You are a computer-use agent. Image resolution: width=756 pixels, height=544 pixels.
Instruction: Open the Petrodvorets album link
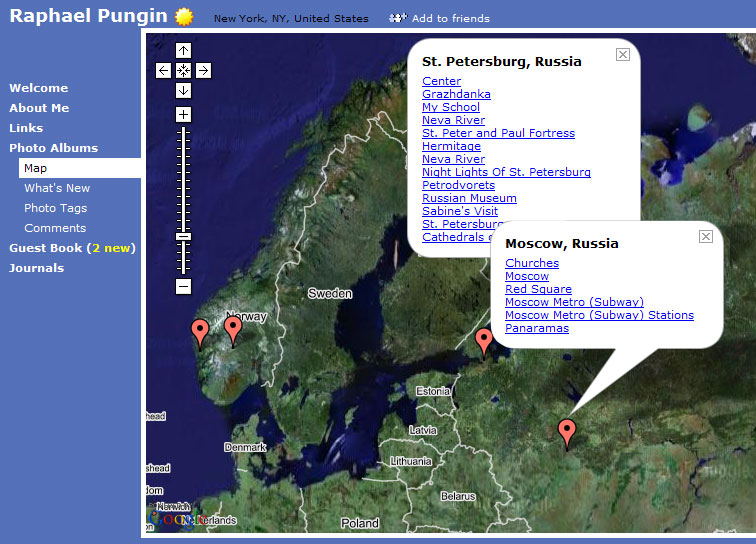(459, 185)
